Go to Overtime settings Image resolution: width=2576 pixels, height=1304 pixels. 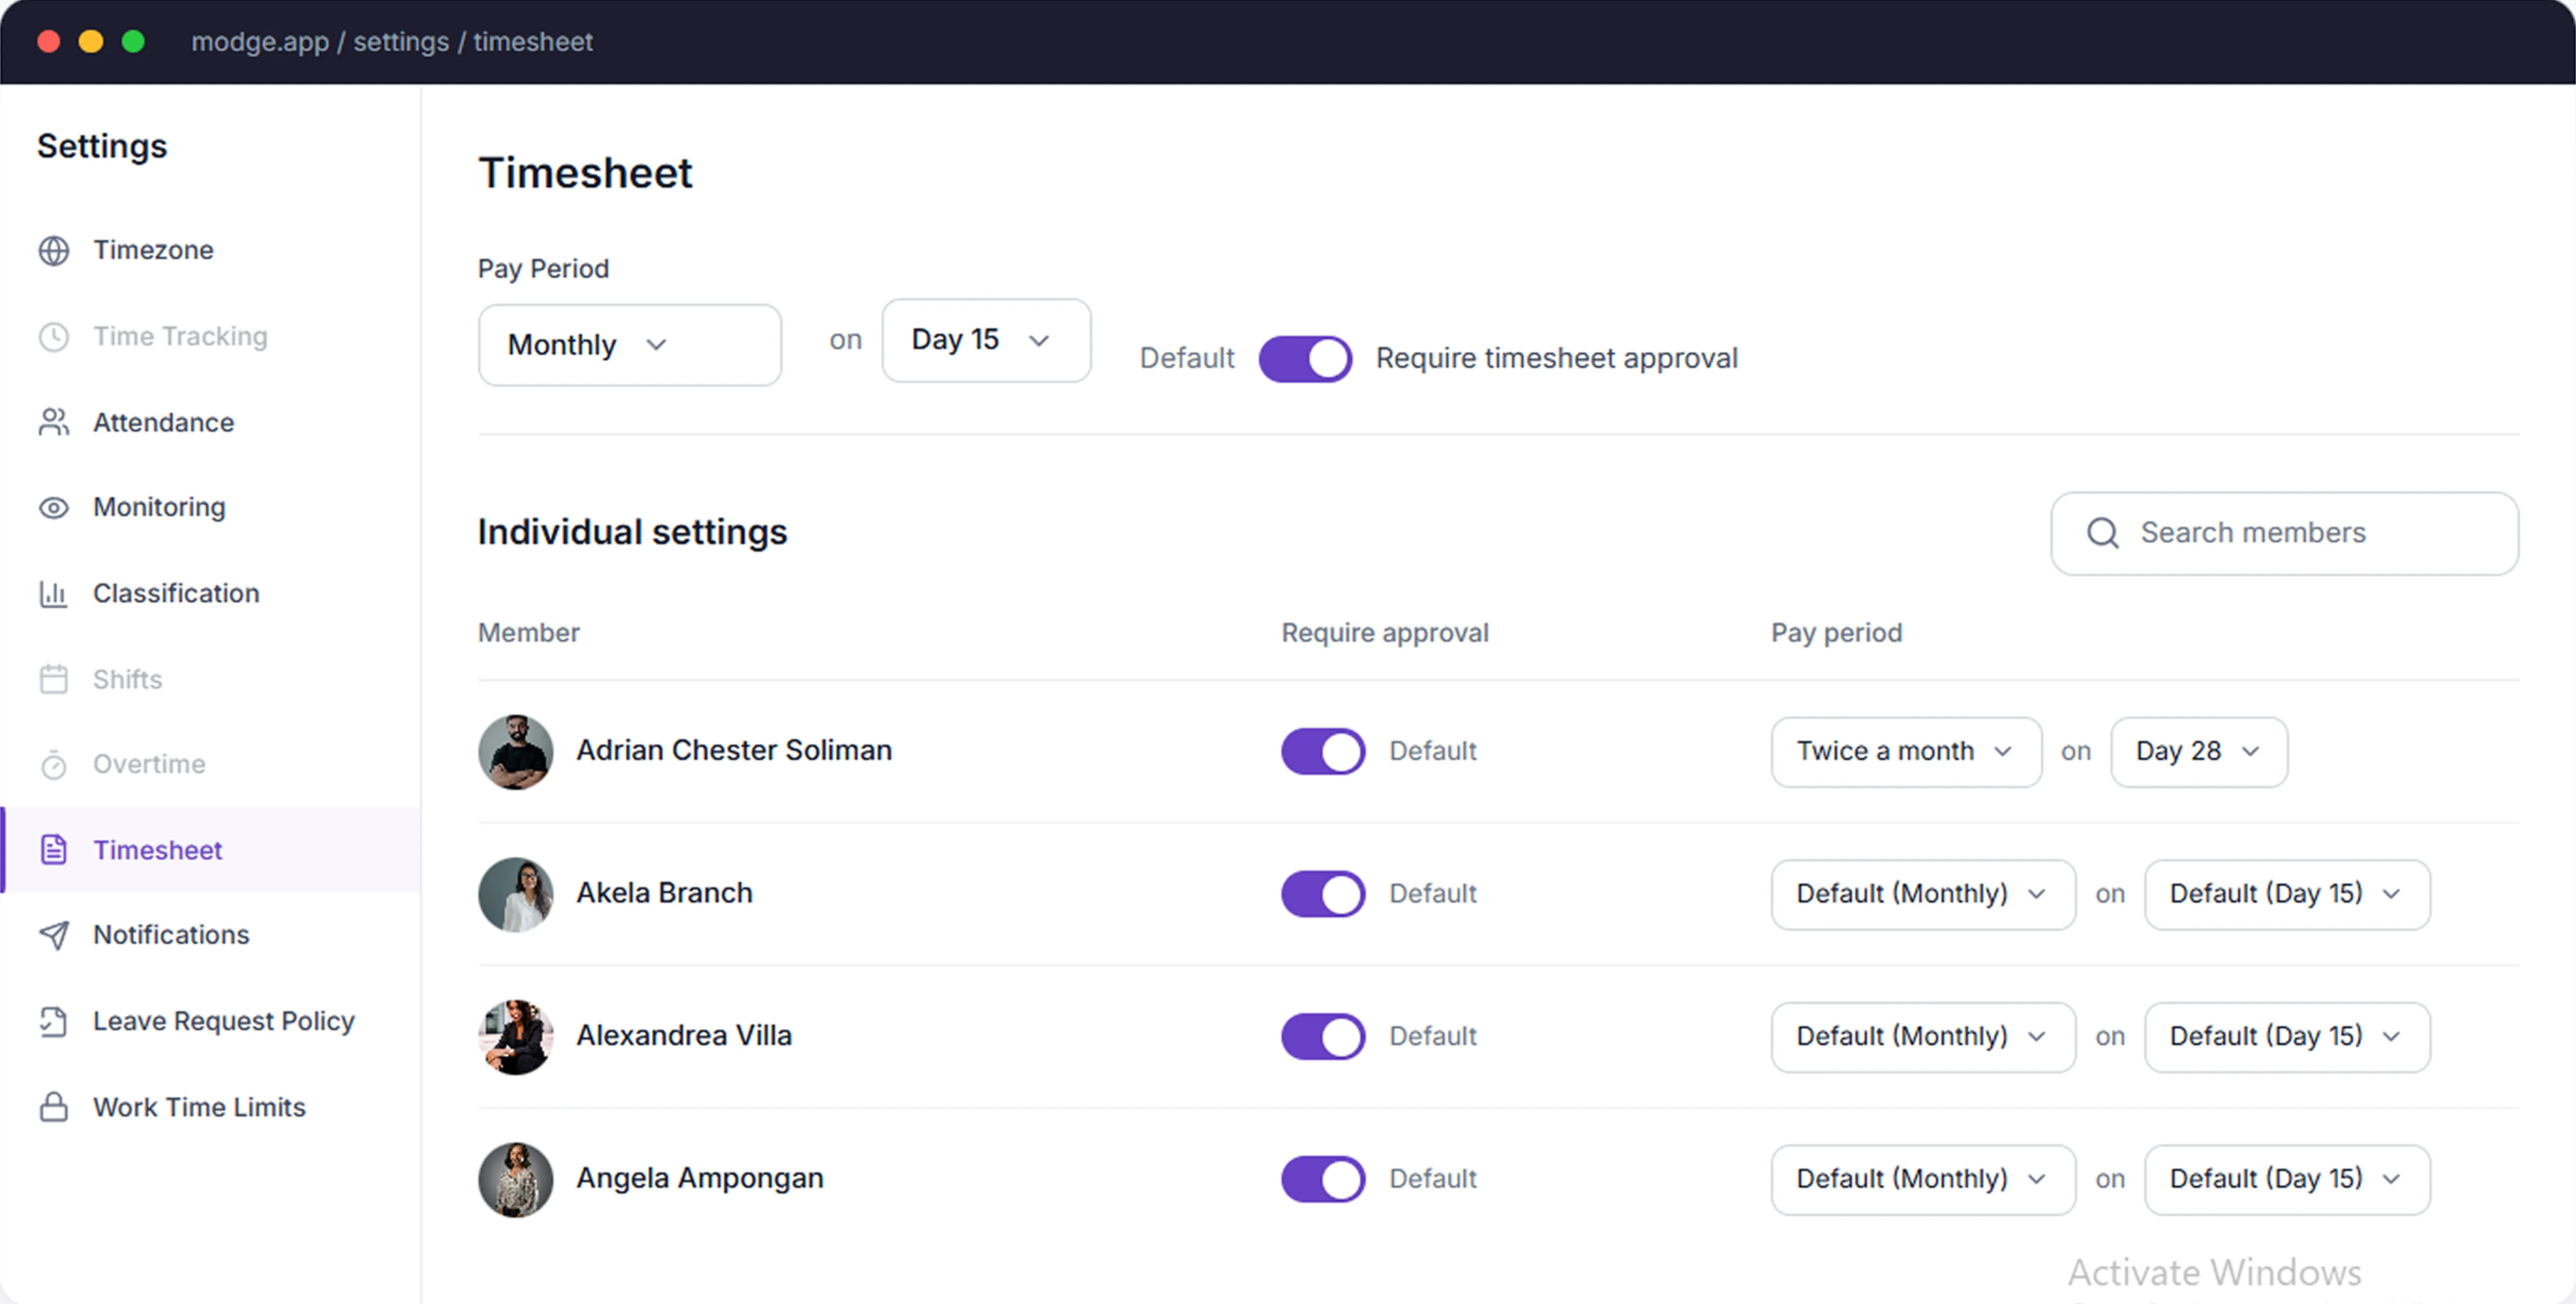[210, 764]
